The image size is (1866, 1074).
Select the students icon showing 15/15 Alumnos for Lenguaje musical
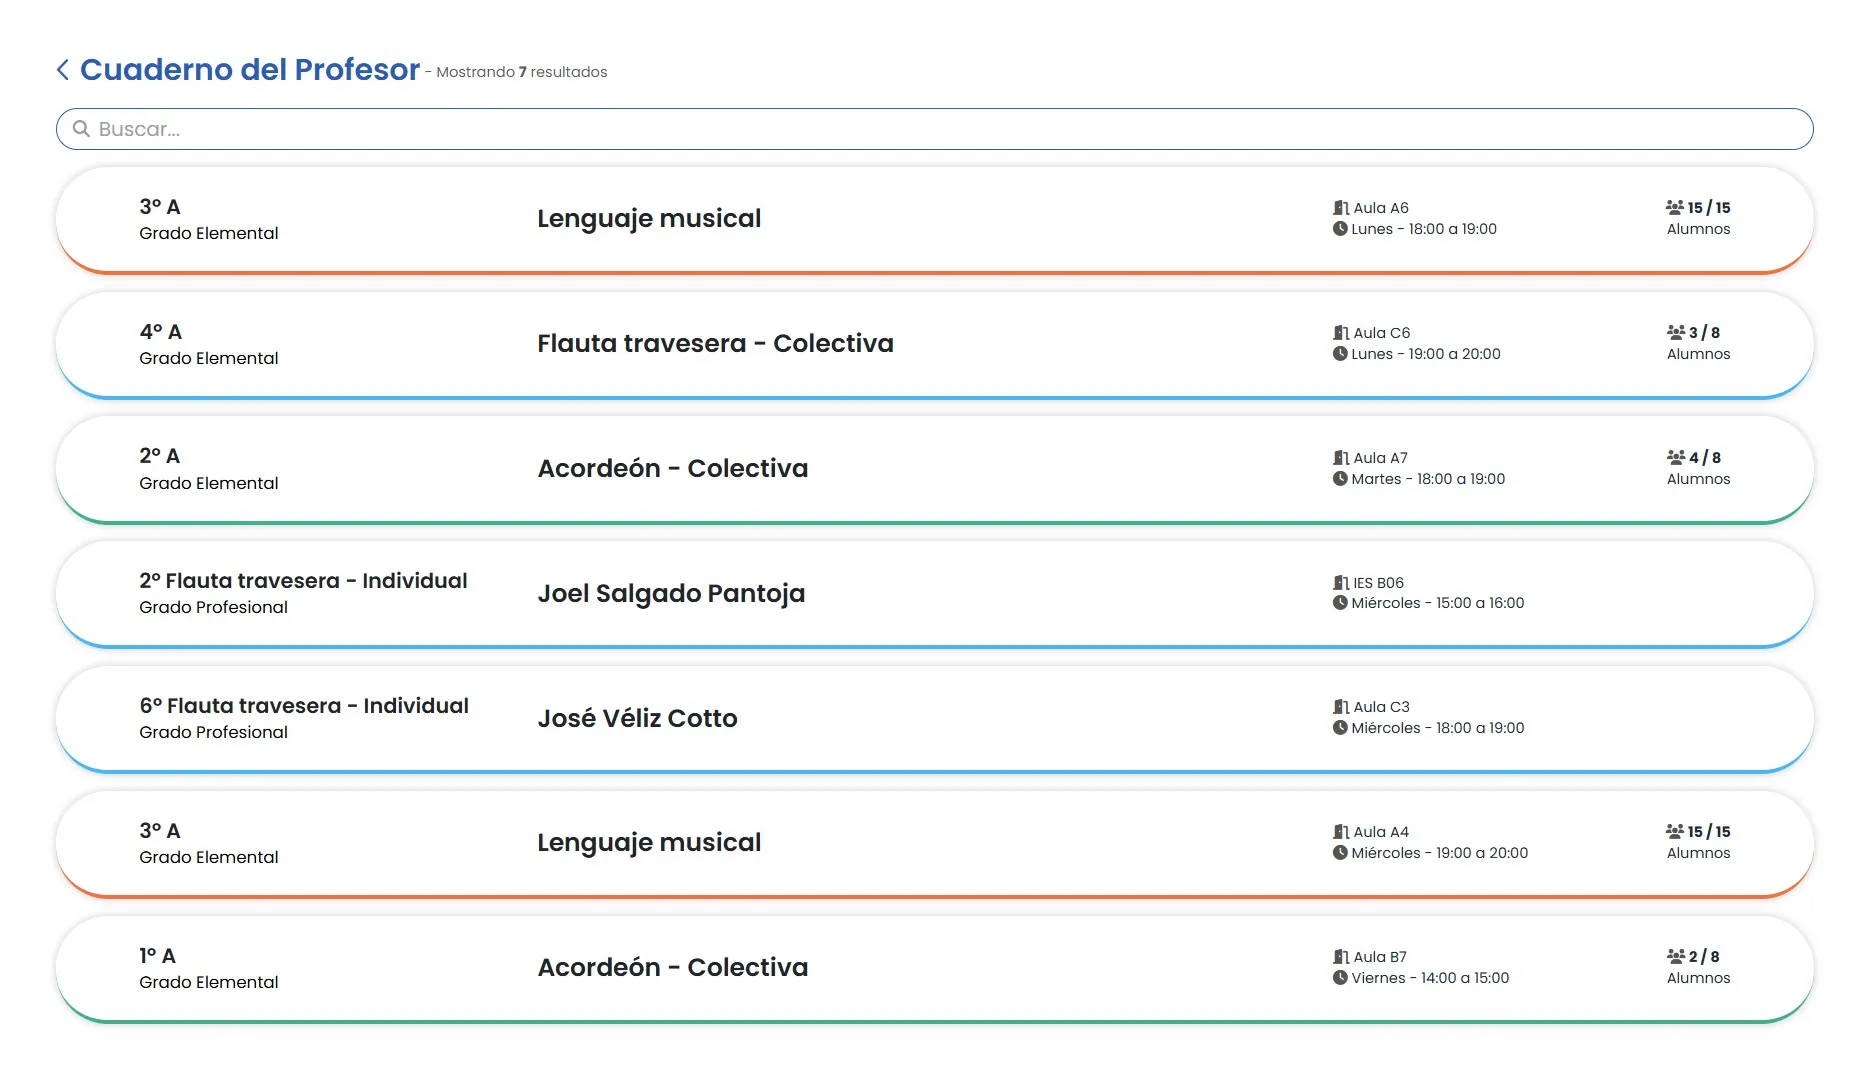pyautogui.click(x=1674, y=207)
